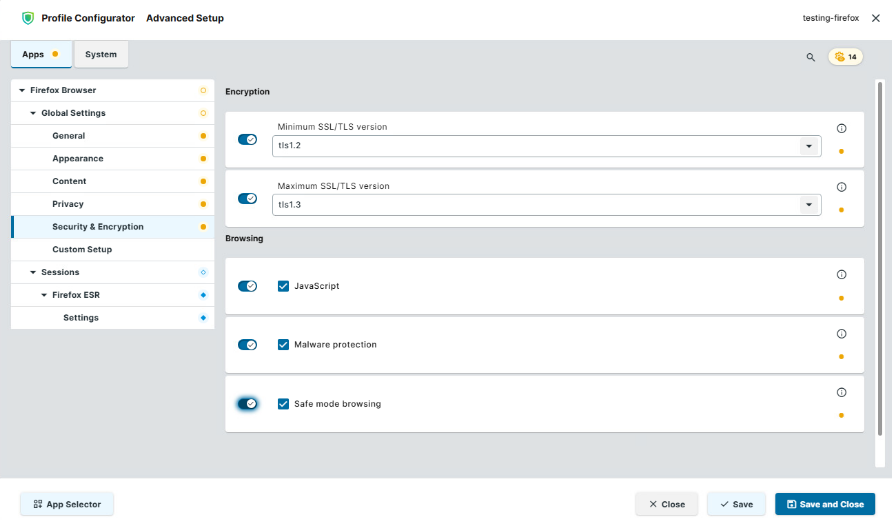Image resolution: width=892 pixels, height=523 pixels.
Task: Toggle the Maximum SSL/TLS version switch
Action: pos(247,199)
